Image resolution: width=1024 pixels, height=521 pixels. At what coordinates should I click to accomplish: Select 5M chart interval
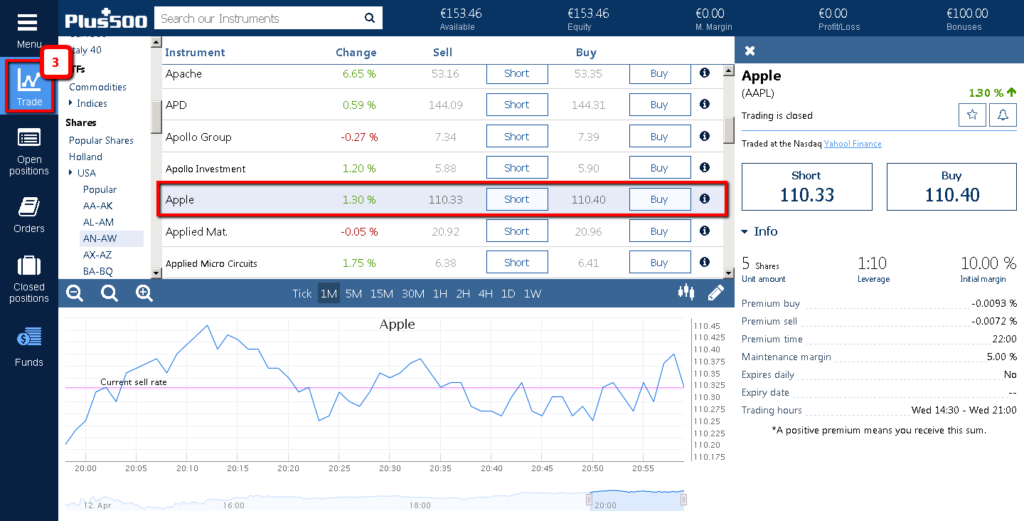[353, 294]
